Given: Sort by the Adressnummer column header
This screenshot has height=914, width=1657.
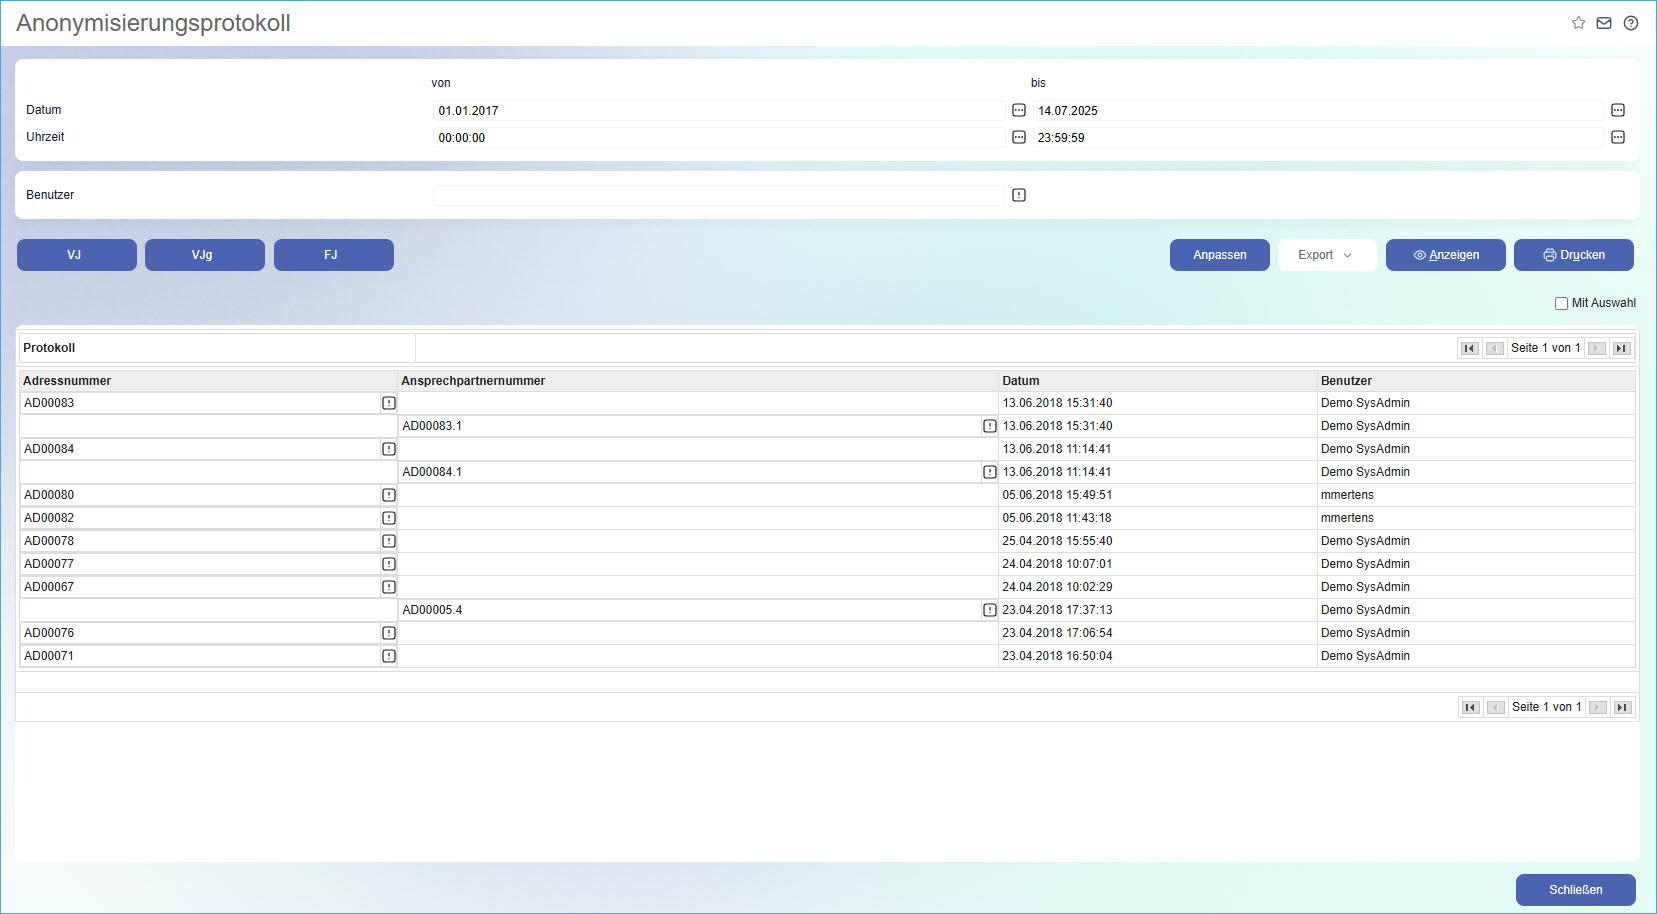Looking at the screenshot, I should tap(67, 381).
